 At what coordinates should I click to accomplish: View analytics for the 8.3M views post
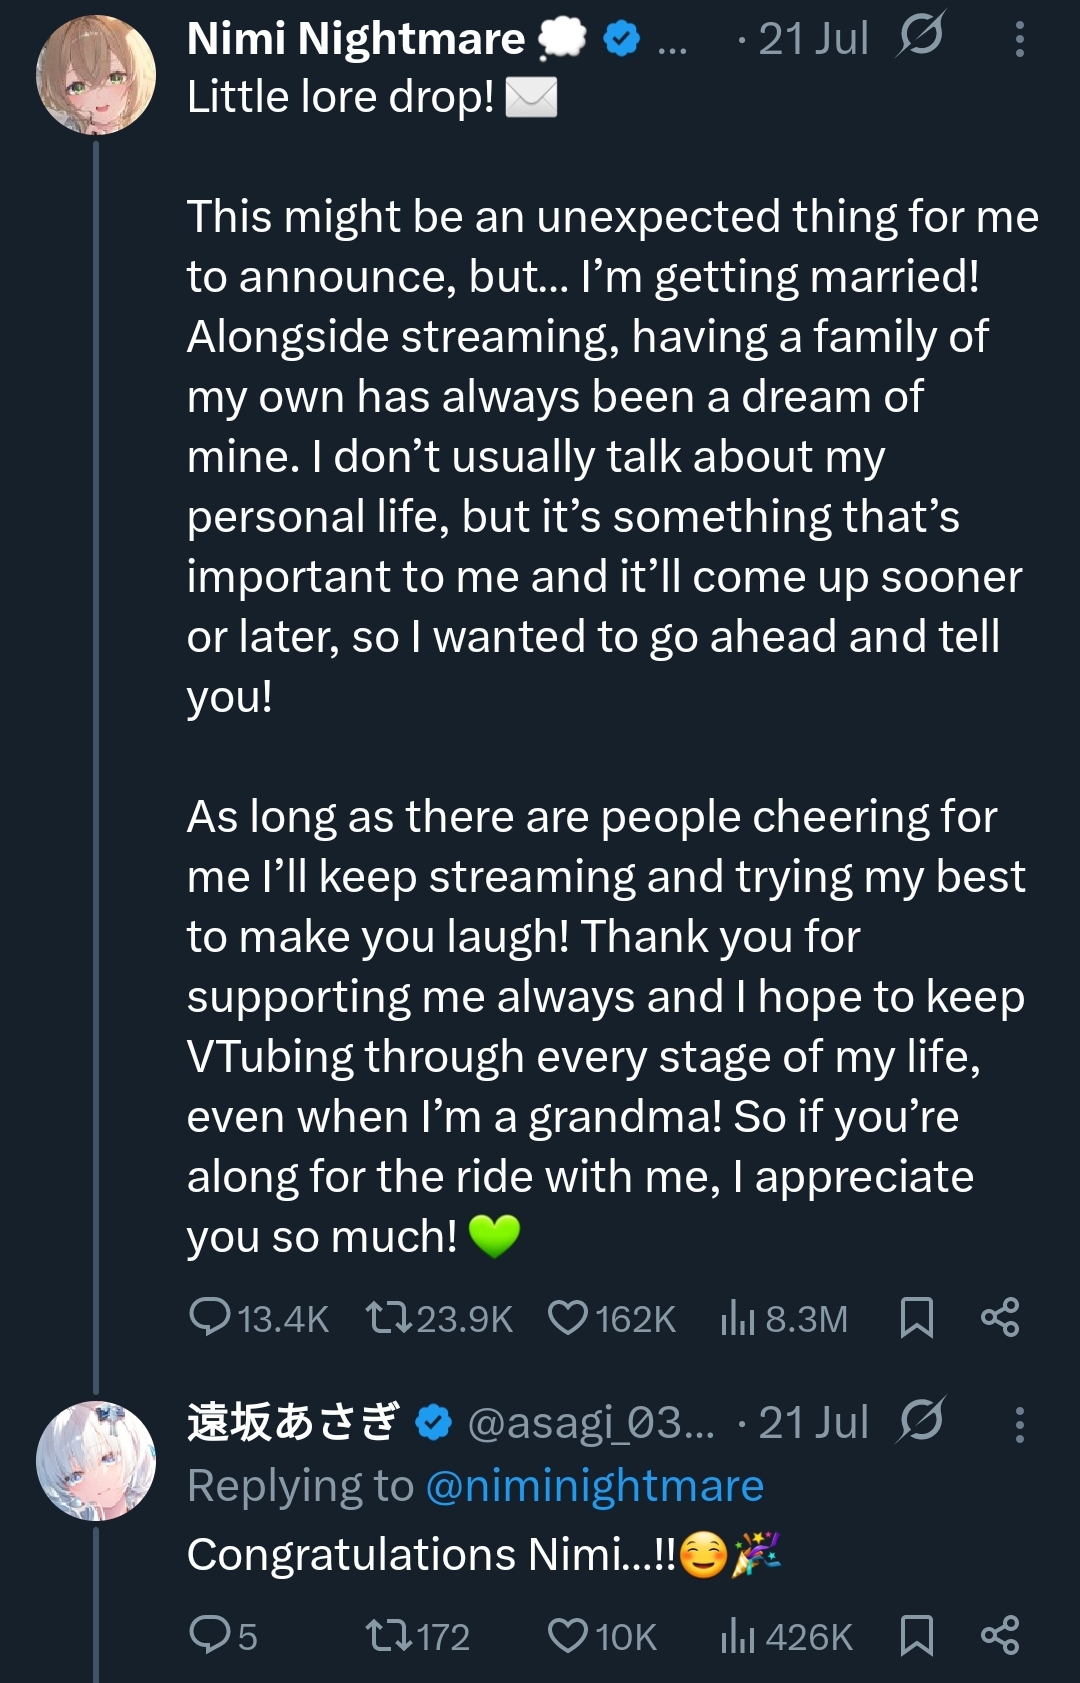coord(738,1319)
